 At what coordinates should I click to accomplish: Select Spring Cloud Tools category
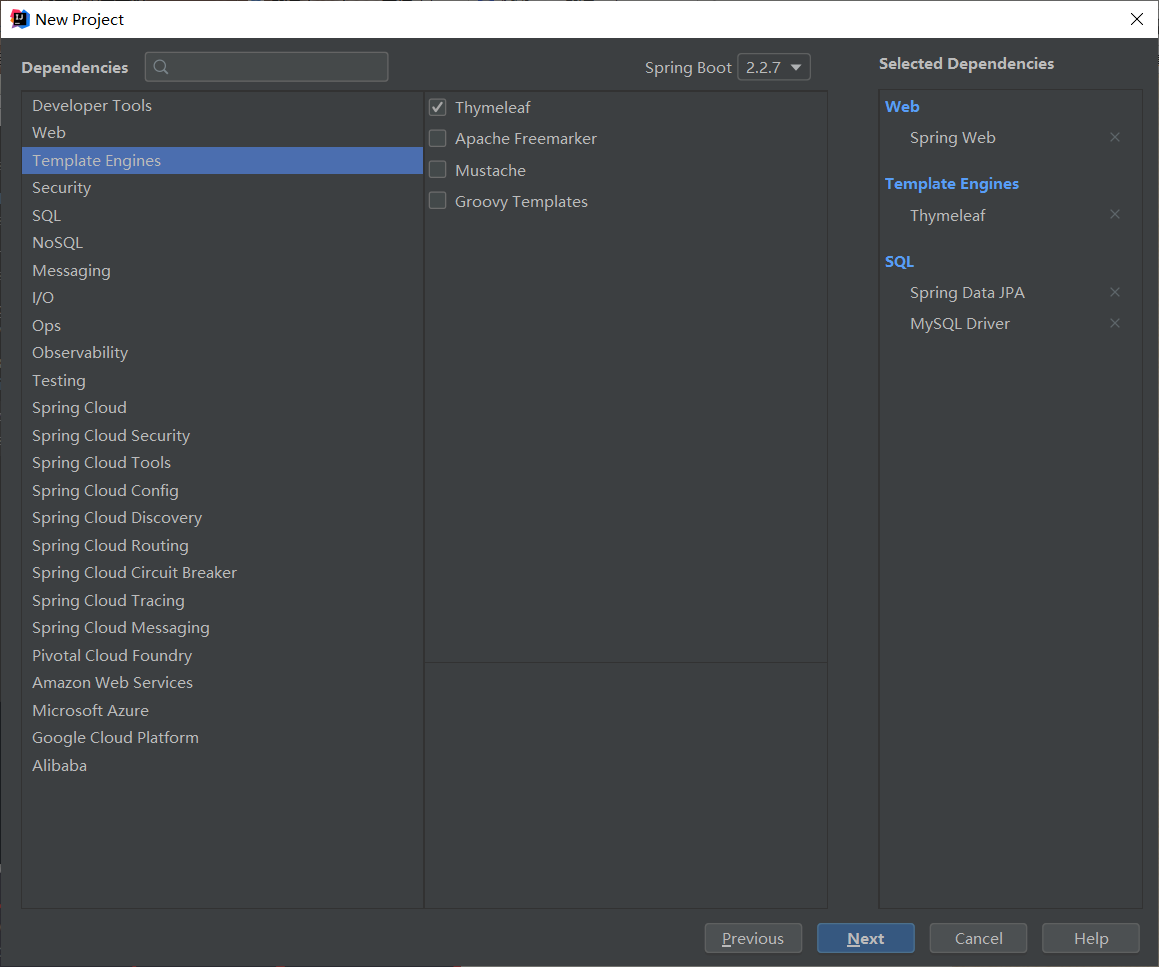222,463
